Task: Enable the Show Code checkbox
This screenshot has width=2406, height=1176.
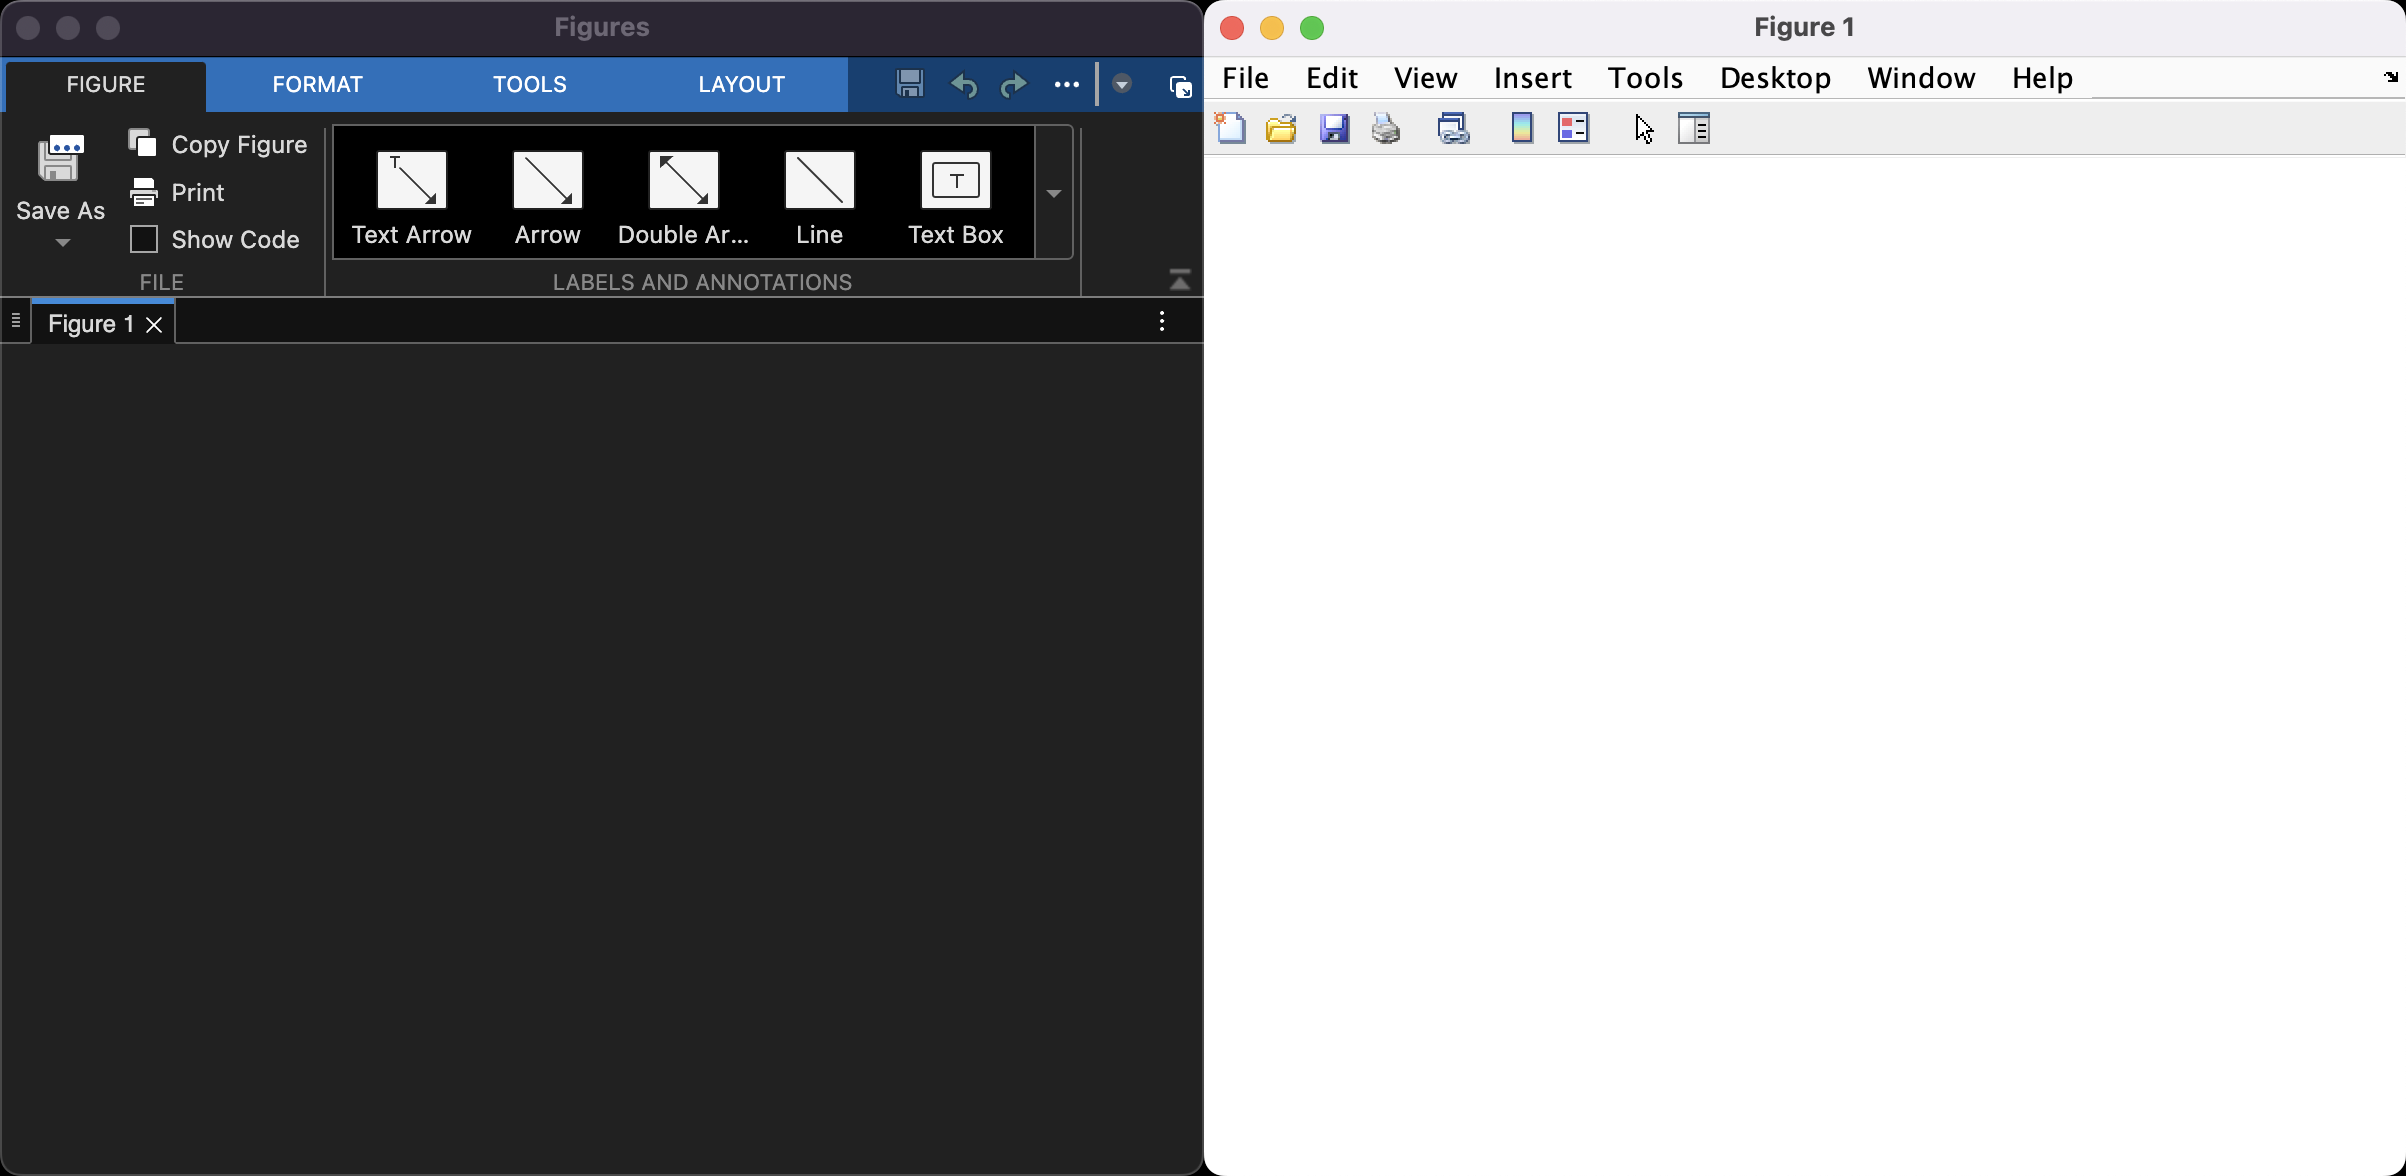Action: [x=144, y=239]
